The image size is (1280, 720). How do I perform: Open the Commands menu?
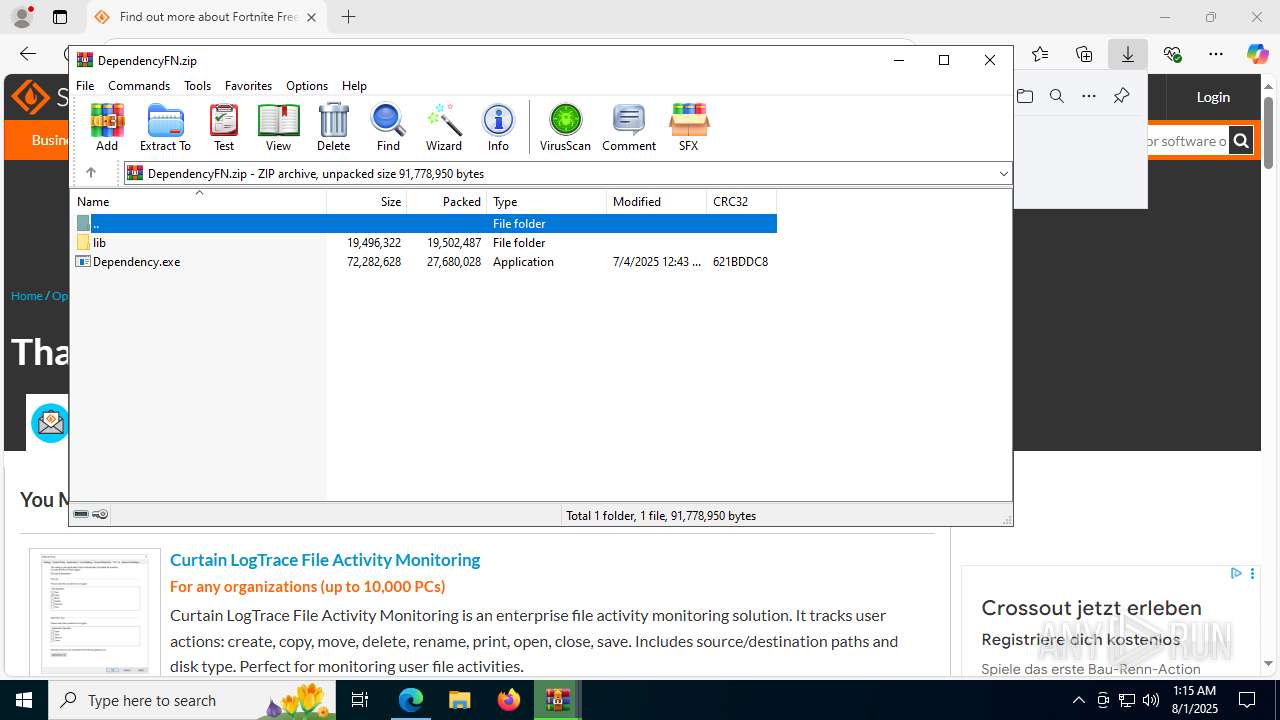click(139, 86)
